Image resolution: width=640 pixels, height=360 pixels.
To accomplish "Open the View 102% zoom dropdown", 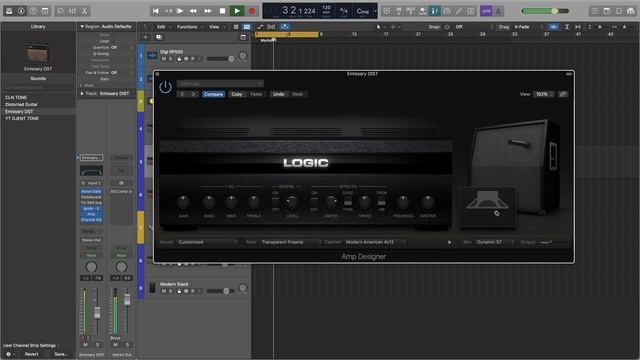I will pos(544,94).
